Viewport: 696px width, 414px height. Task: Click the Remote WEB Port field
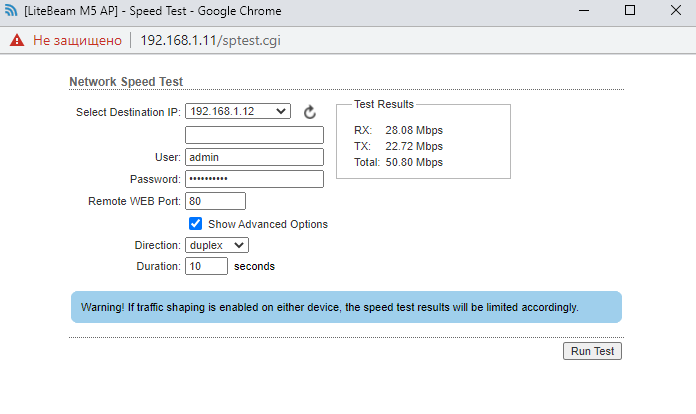click(x=215, y=201)
